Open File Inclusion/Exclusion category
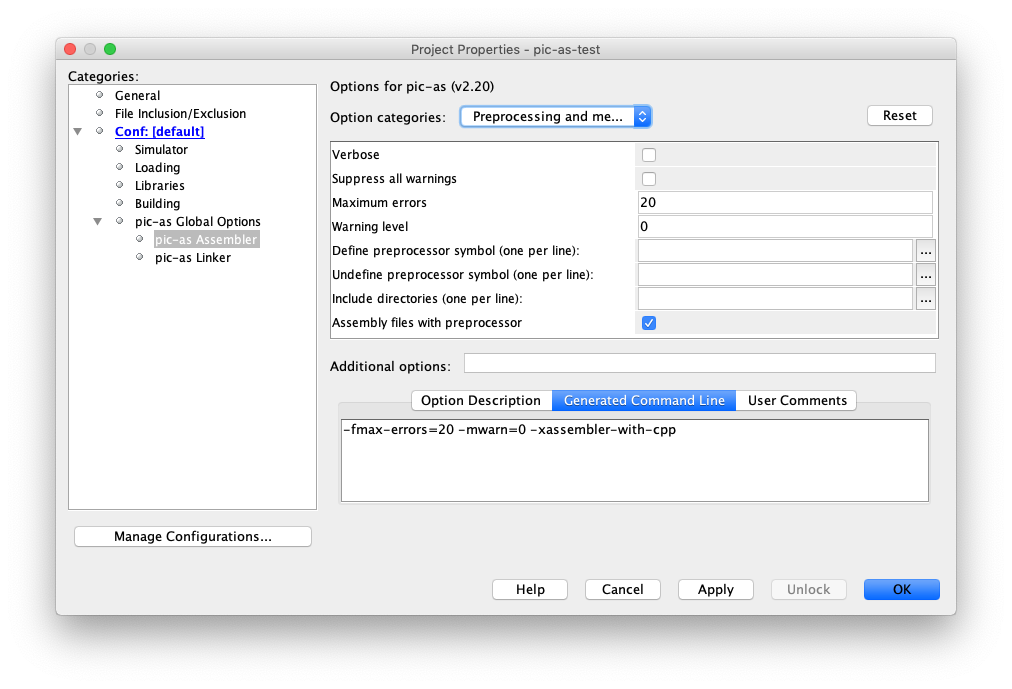Viewport: 1012px width, 689px height. (180, 114)
